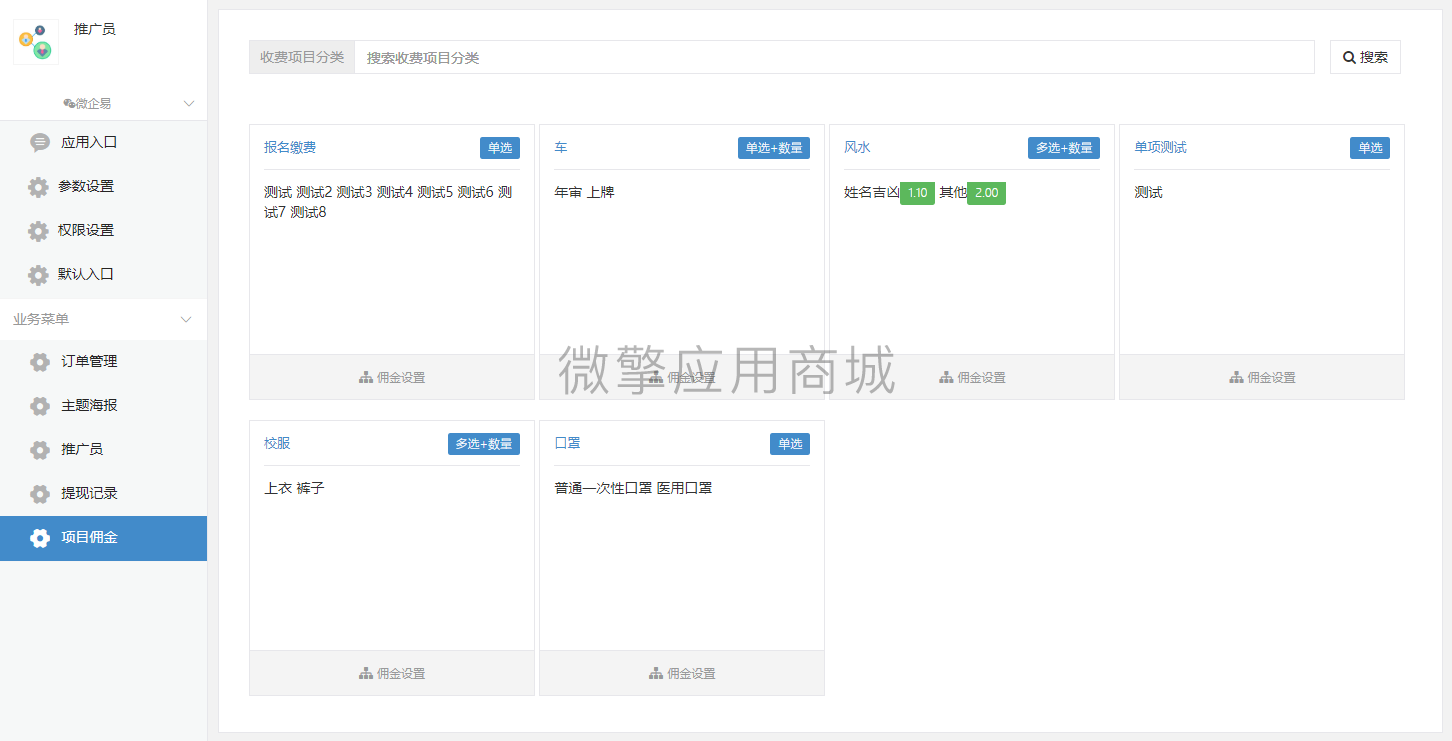This screenshot has height=741, width=1452.
Task: Collapse the 微企易 section chevron
Action: (x=189, y=103)
